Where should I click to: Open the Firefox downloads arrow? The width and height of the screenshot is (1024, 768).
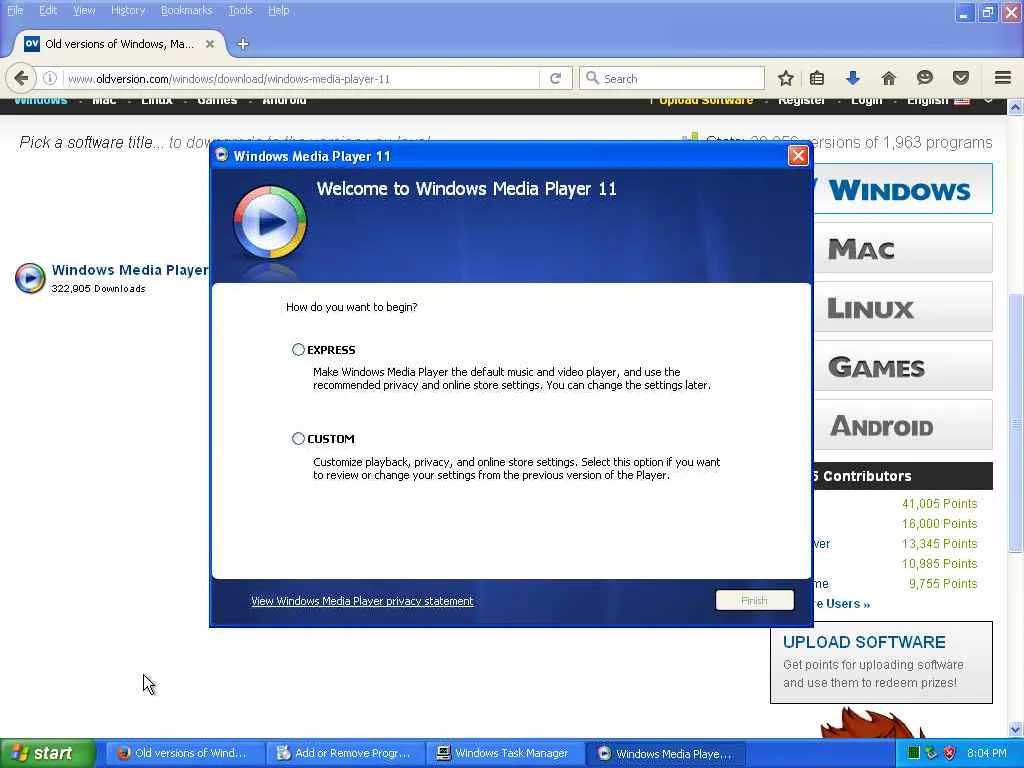pos(852,78)
